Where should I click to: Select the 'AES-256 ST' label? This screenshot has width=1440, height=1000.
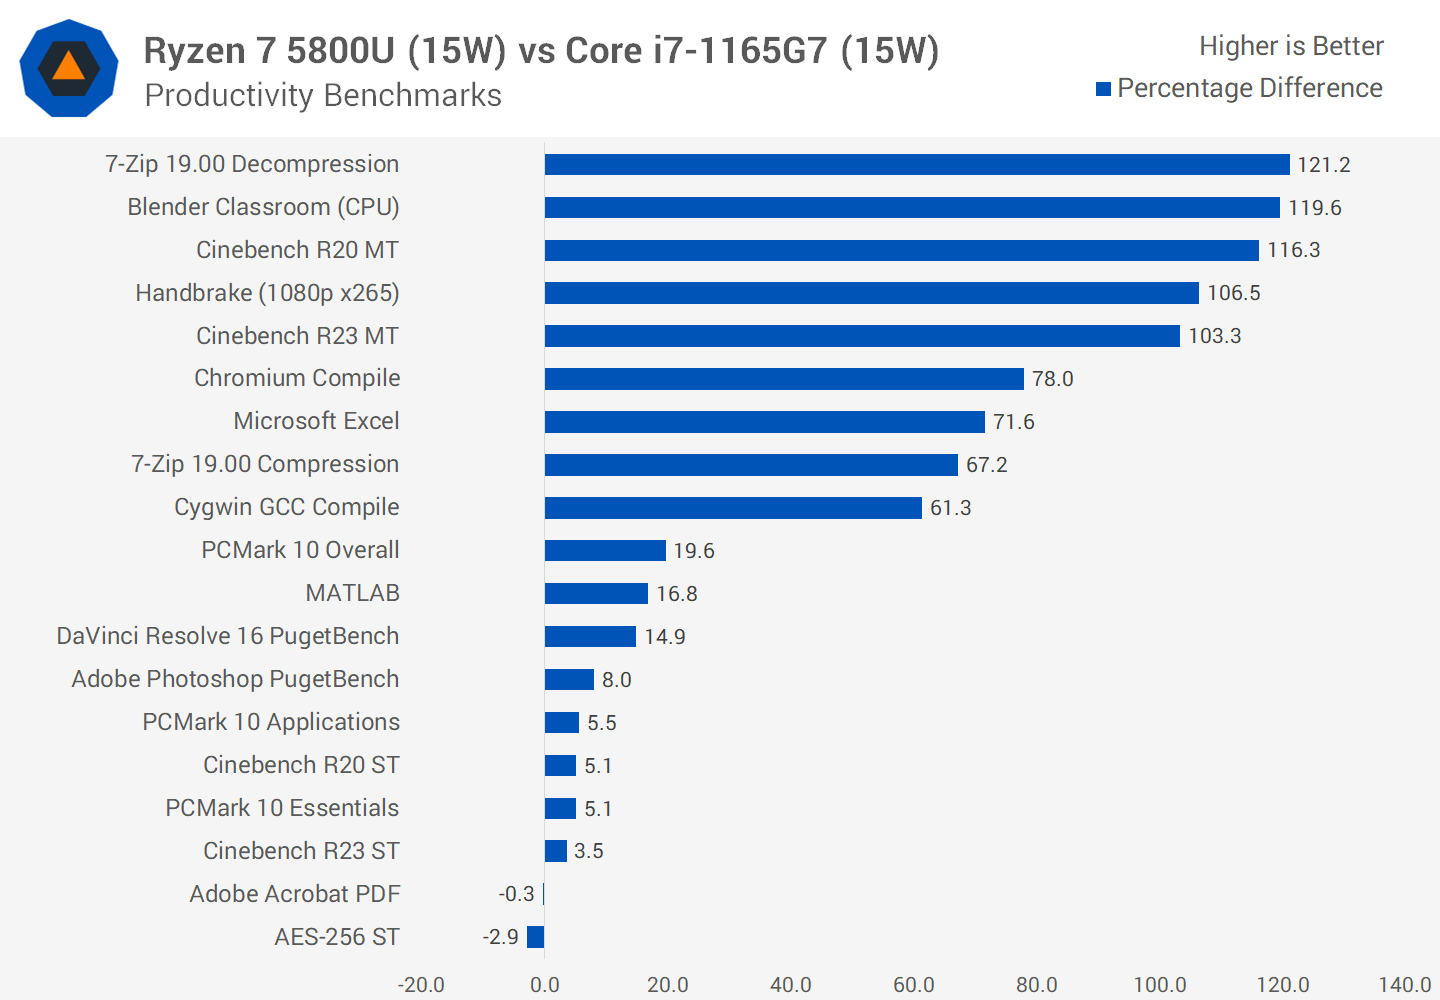pos(337,937)
